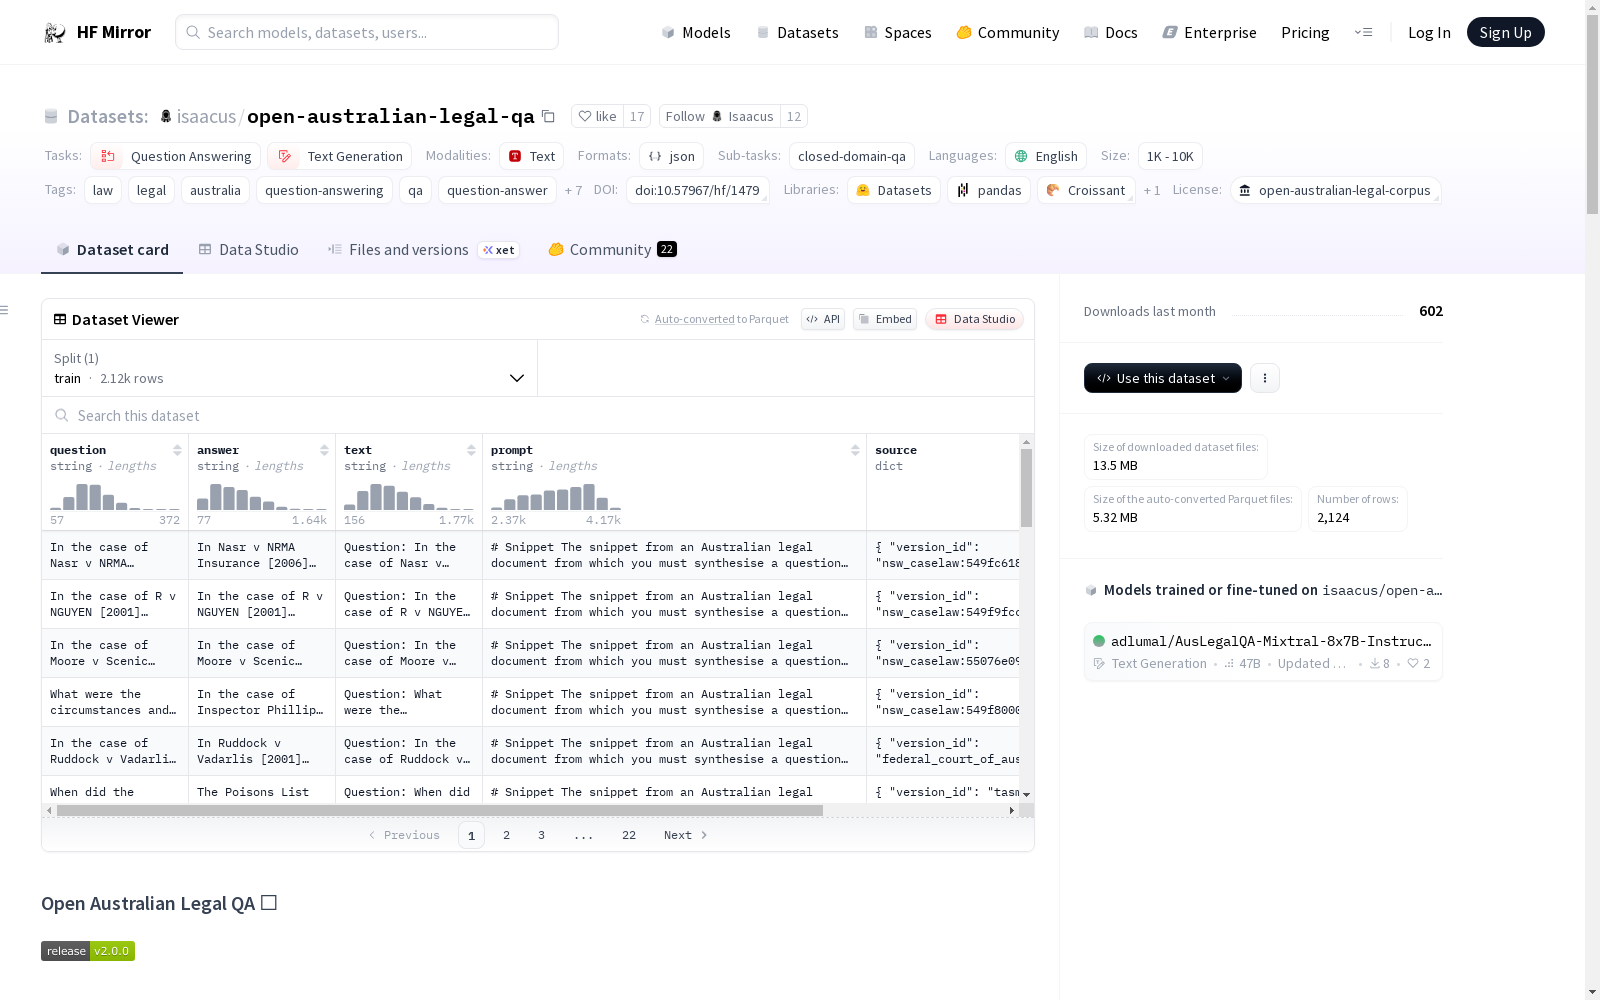Open Data Studio from viewer header
The height and width of the screenshot is (1000, 1600).
tap(975, 319)
